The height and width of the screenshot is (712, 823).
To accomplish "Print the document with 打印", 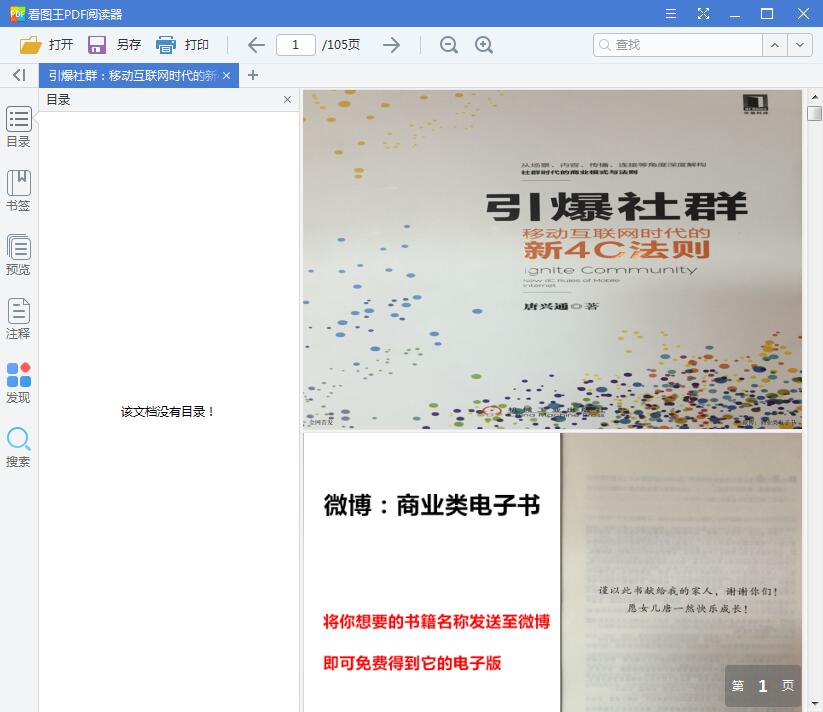I will tap(183, 45).
